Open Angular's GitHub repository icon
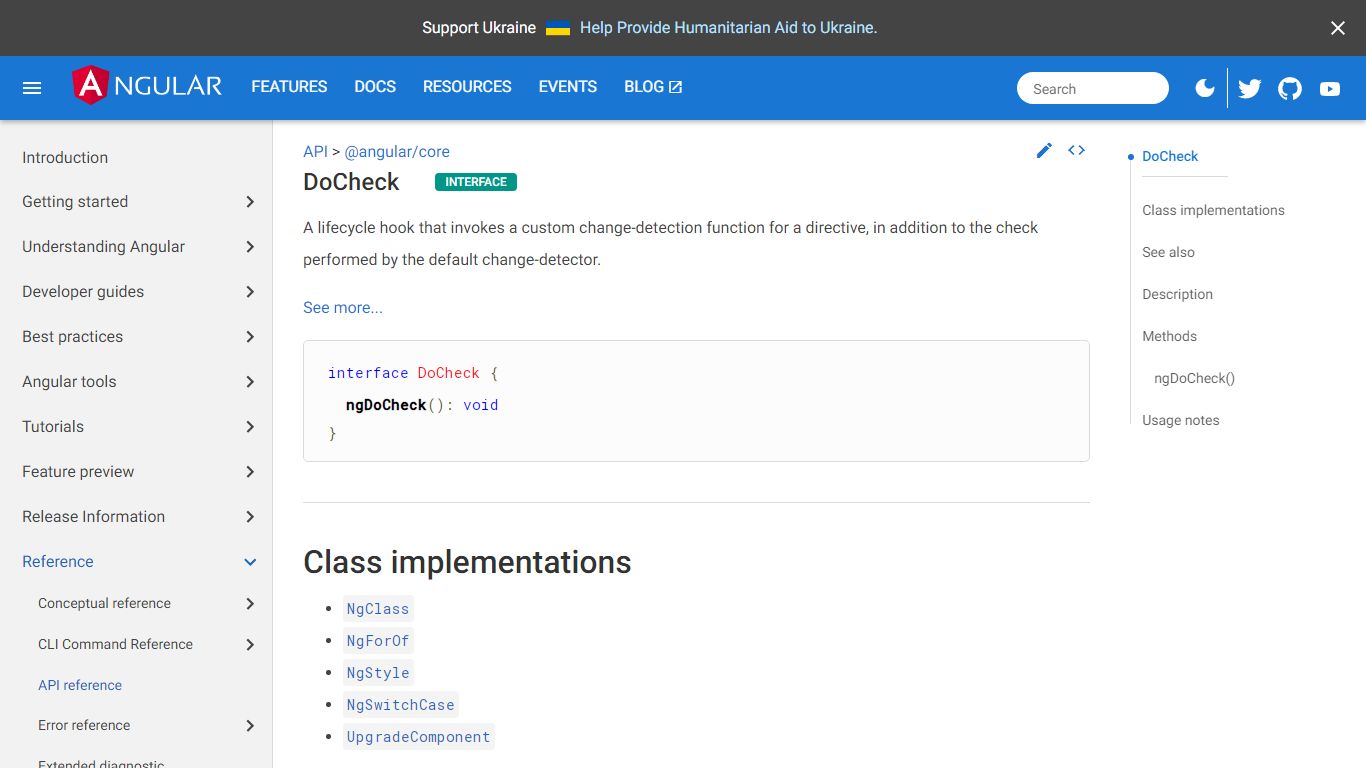The width and height of the screenshot is (1366, 768). [x=1290, y=89]
